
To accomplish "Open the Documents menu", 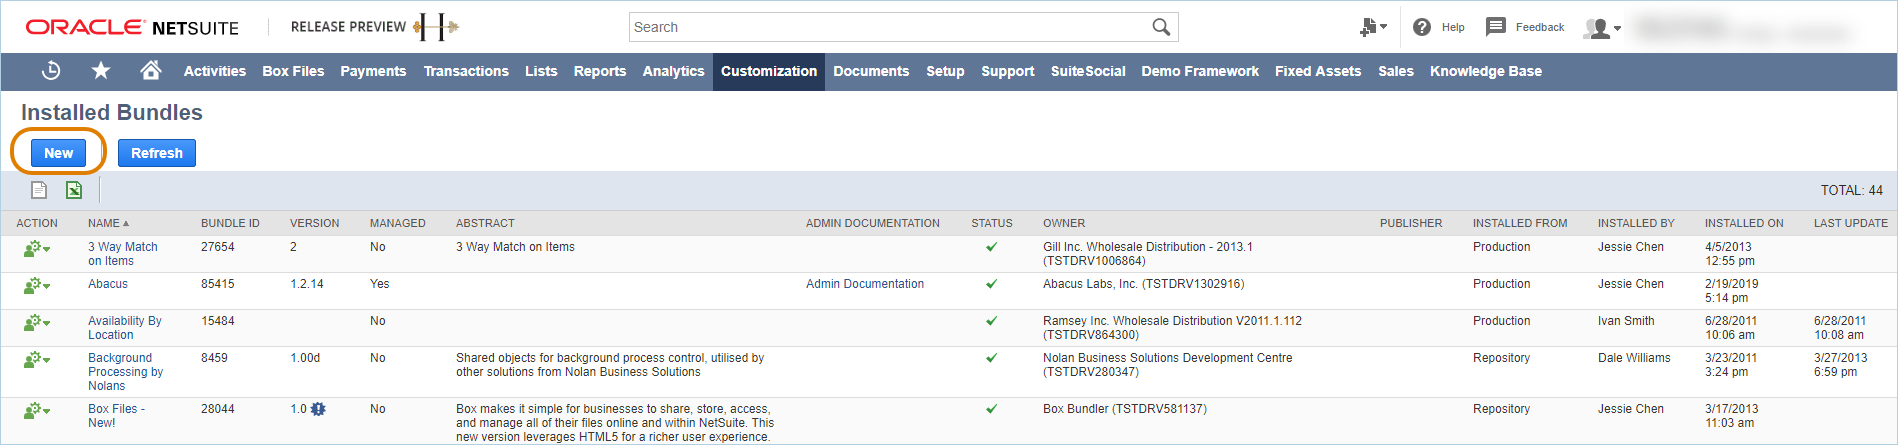I will point(871,71).
